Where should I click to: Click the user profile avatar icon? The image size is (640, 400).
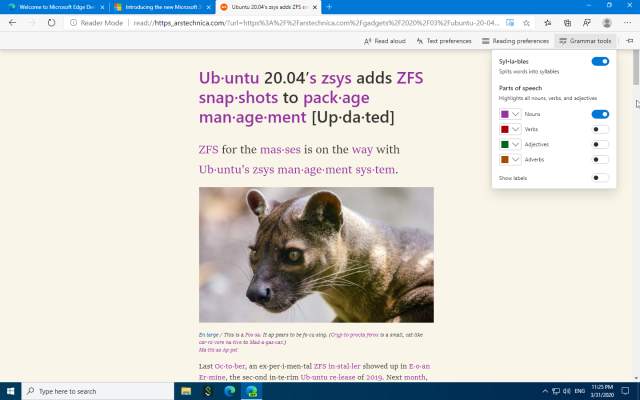[605, 22]
